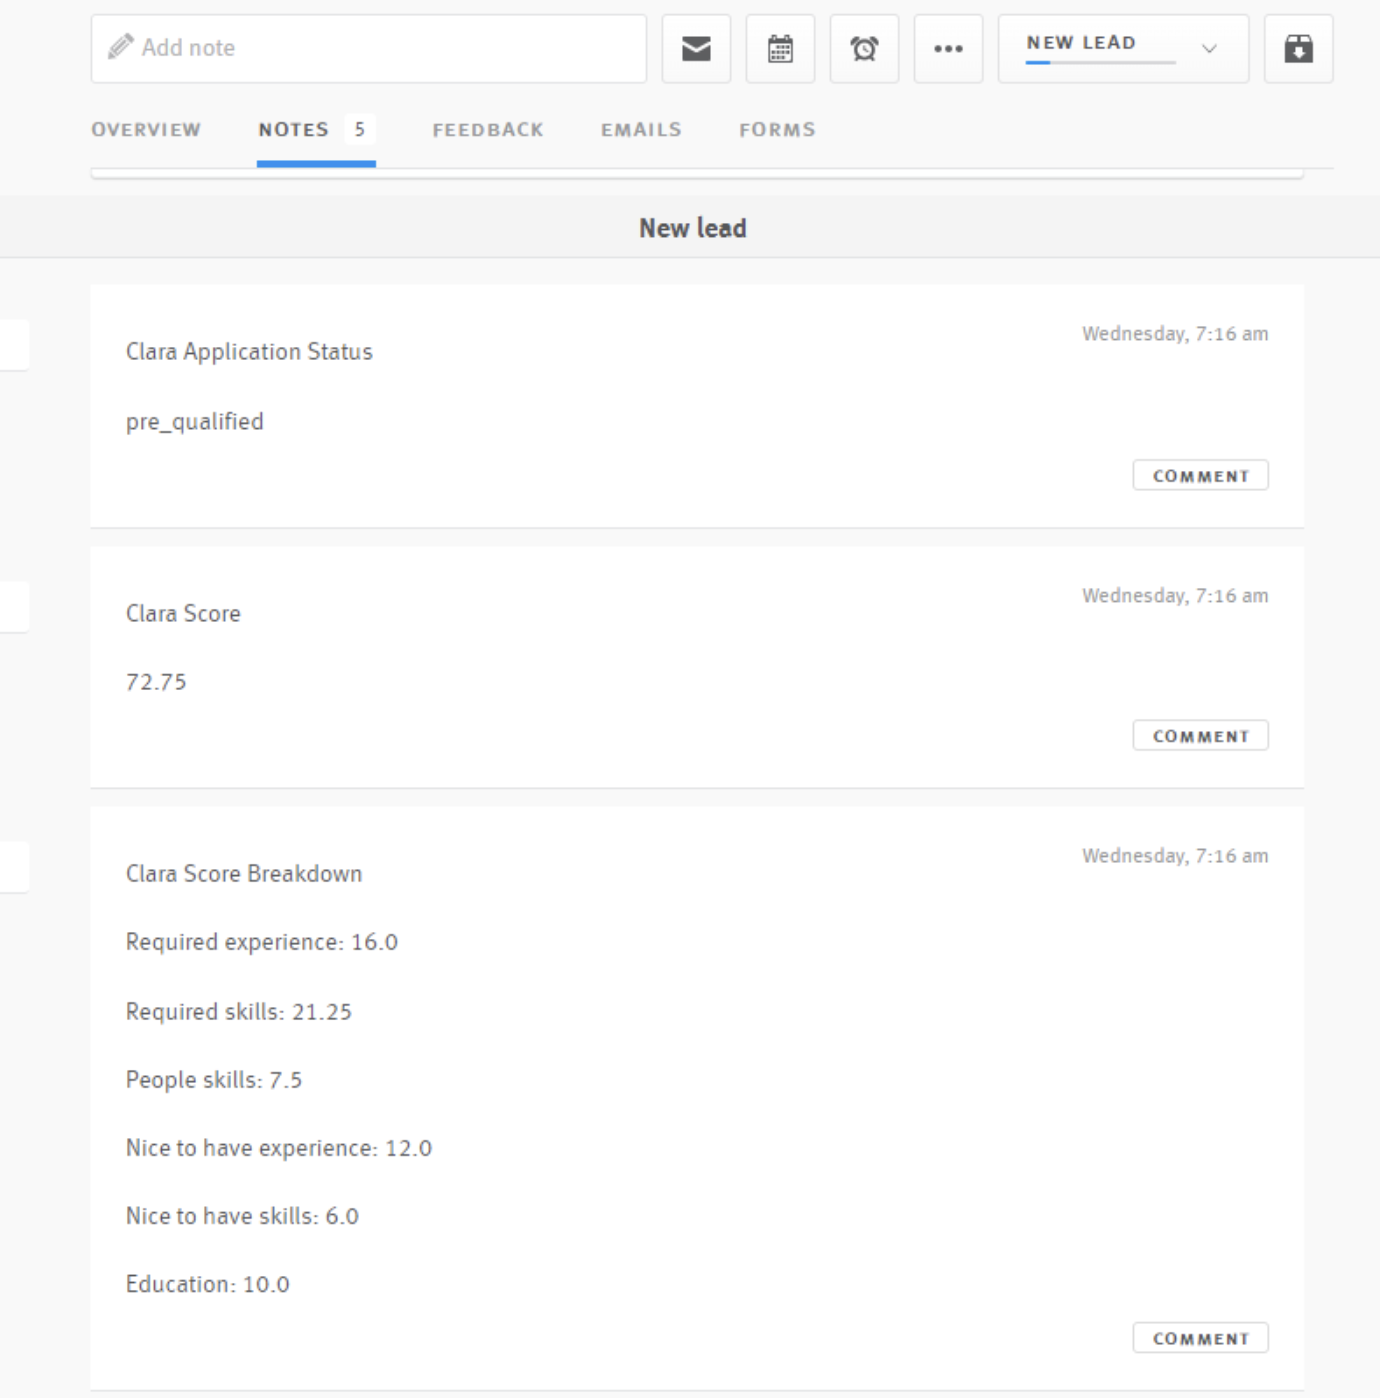This screenshot has height=1398, width=1380.
Task: Click the chevron arrow beside New Lead
Action: point(1209,48)
